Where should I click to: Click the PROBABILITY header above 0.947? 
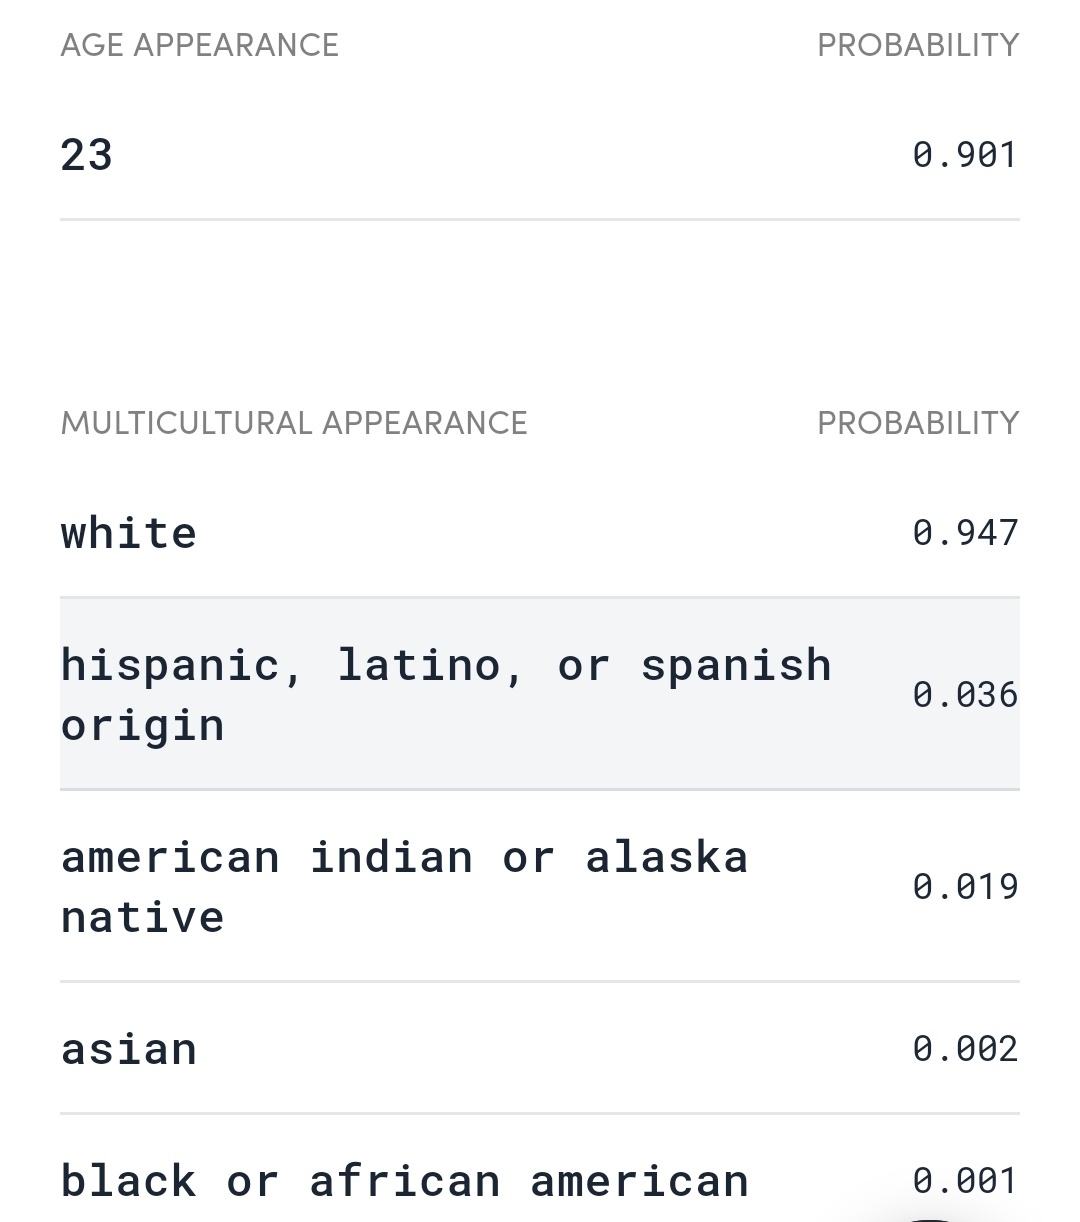point(918,423)
